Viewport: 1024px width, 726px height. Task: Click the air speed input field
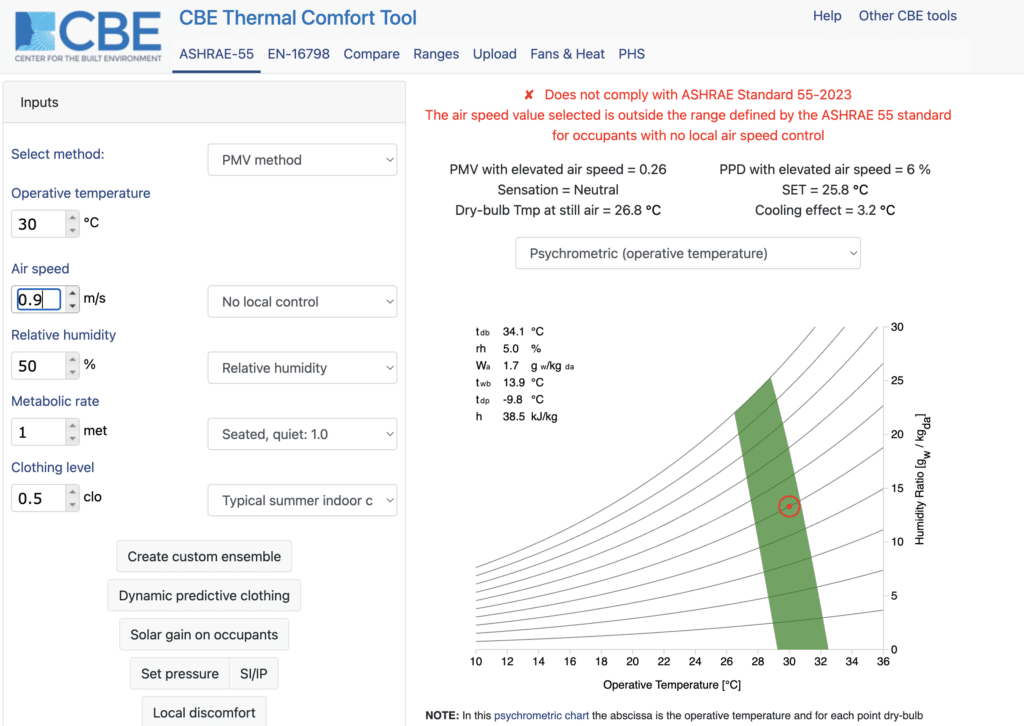pos(38,299)
